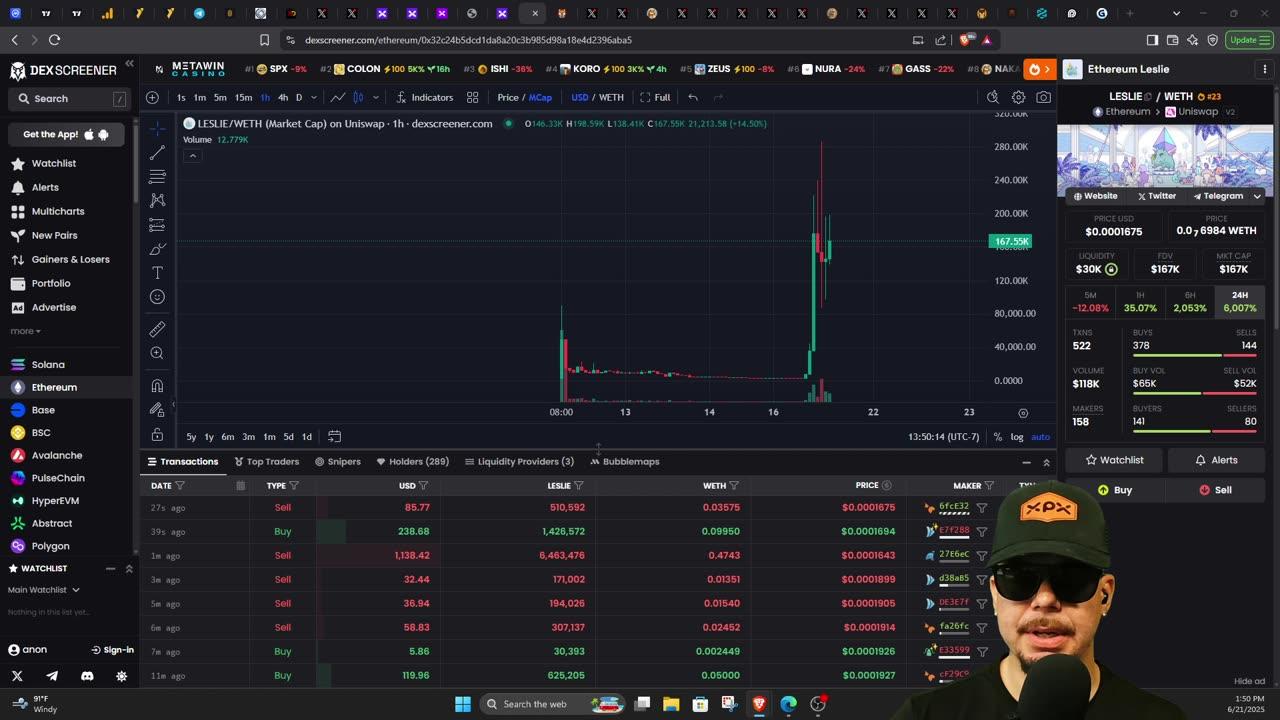Open the chart layout grid icon
Screen dimensions: 1280x720
point(472,97)
